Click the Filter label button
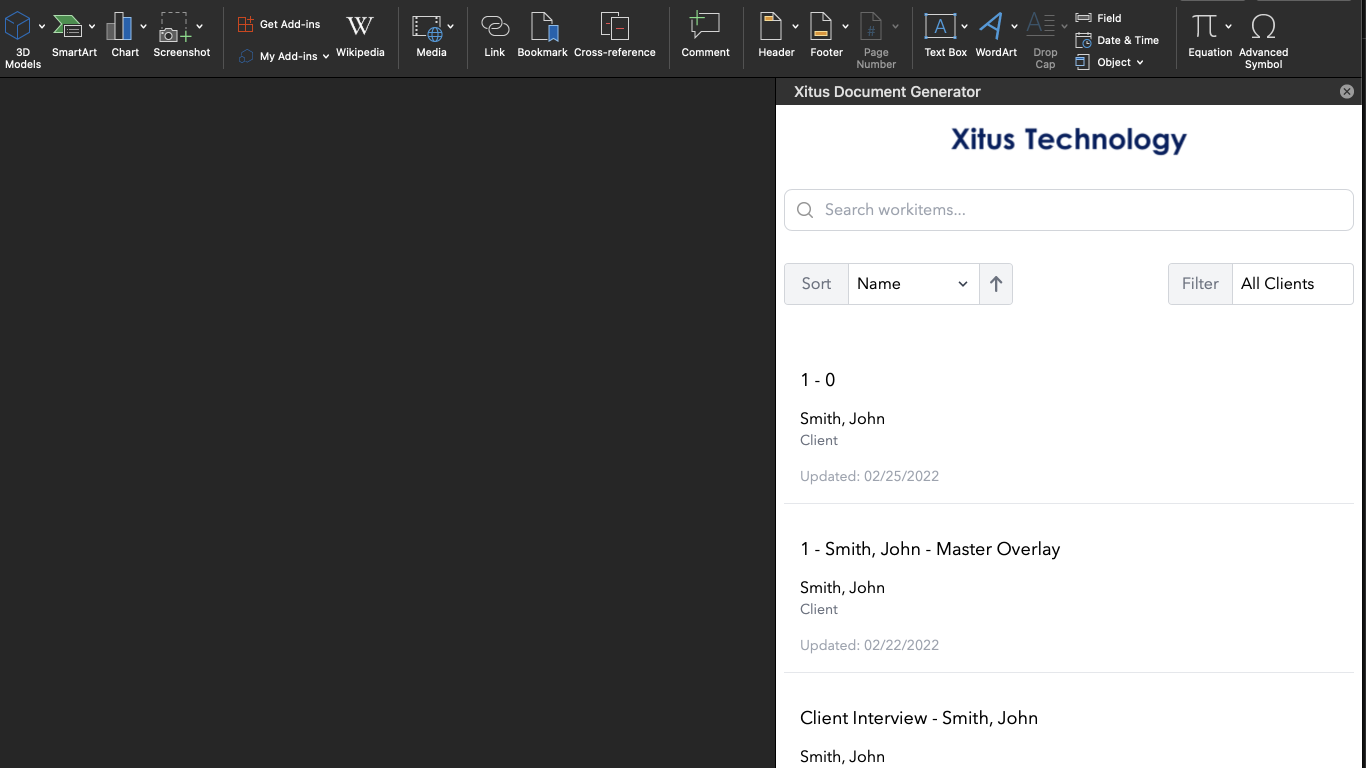1366x768 pixels. tap(1200, 284)
